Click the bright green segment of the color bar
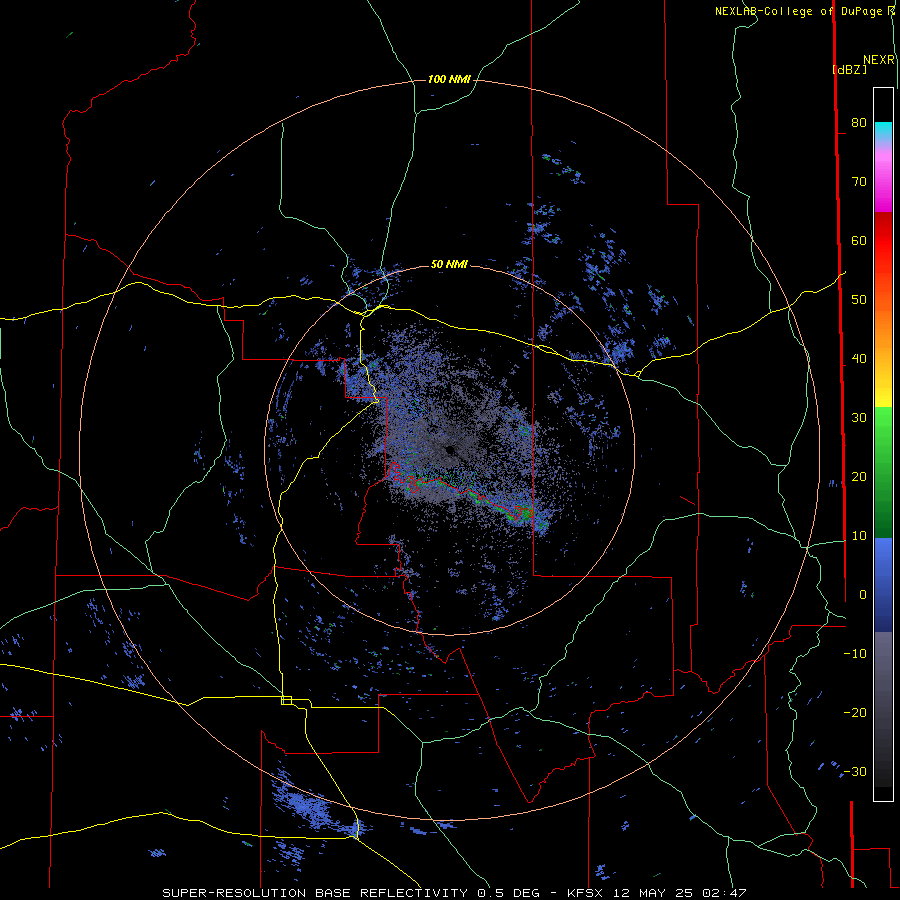Viewport: 900px width, 900px height. [x=883, y=428]
